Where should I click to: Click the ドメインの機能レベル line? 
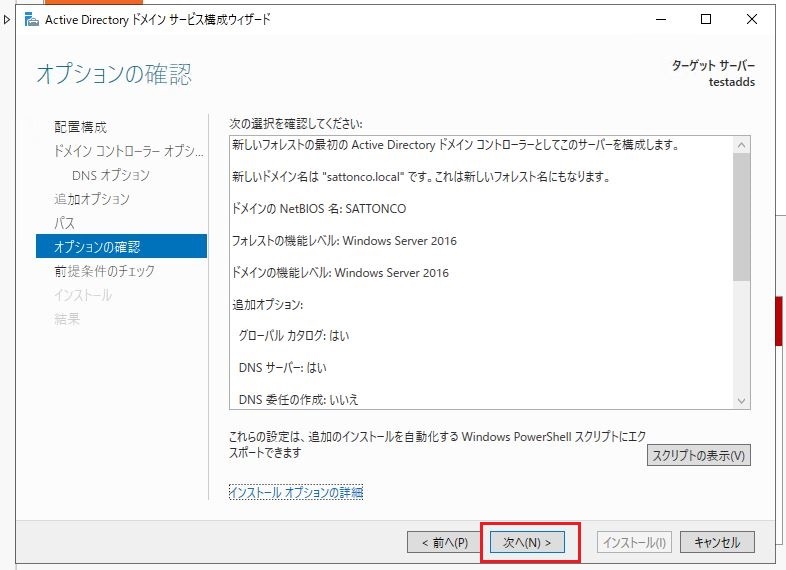[x=340, y=273]
